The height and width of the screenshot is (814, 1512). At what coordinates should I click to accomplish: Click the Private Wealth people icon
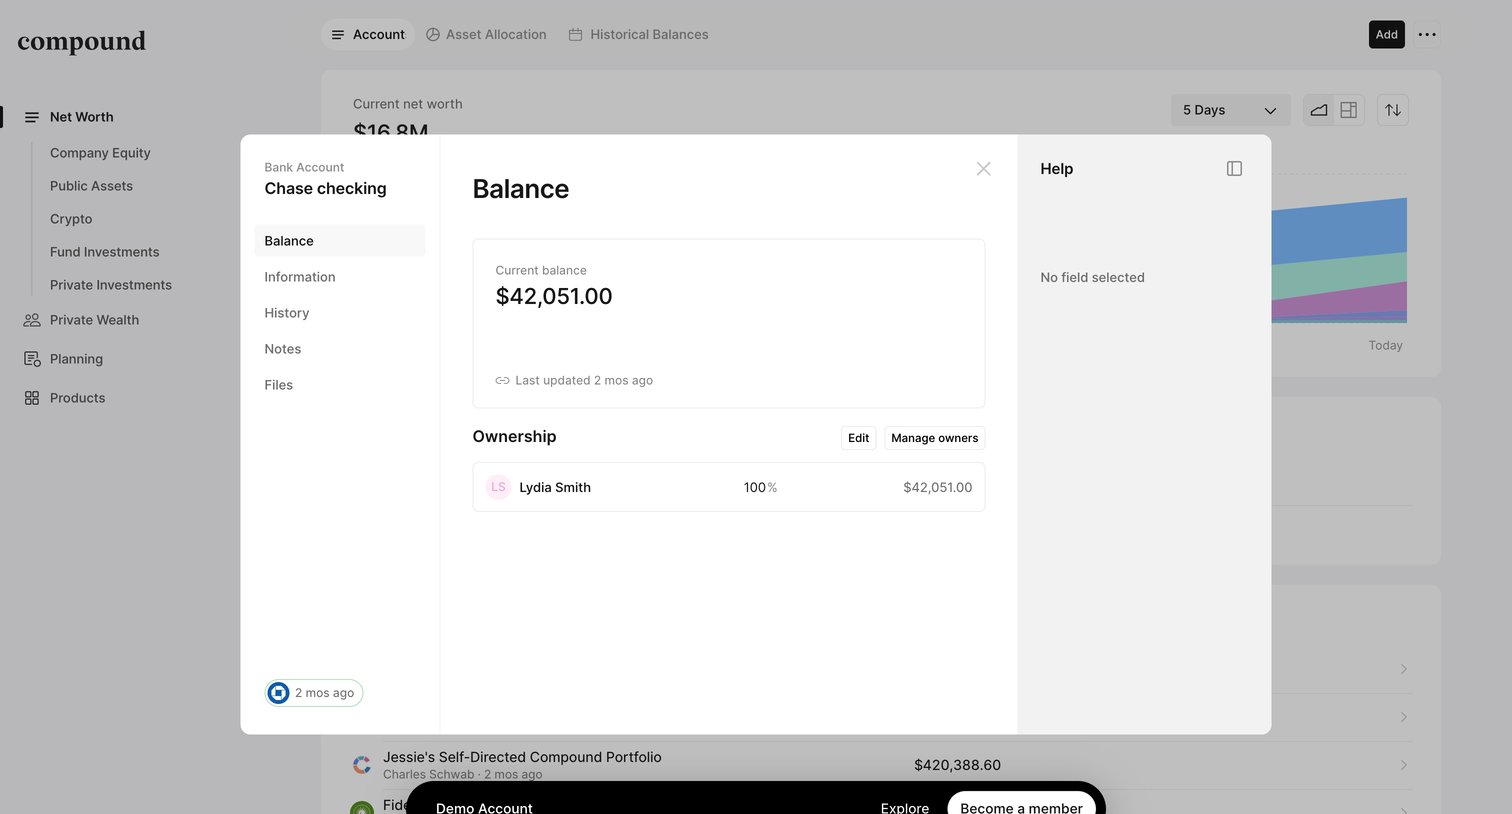[32, 320]
